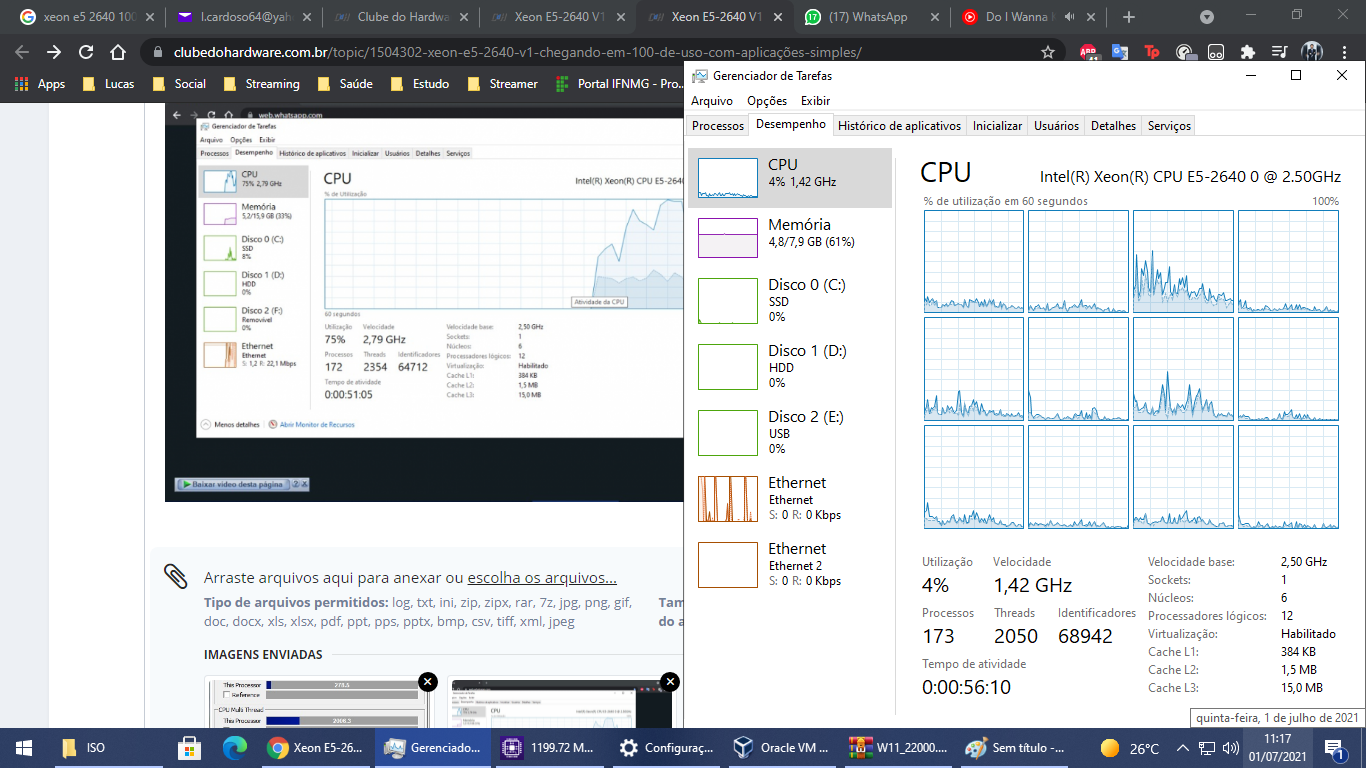Open the Social bookmarks folder
This screenshot has width=1366, height=768.
179,84
